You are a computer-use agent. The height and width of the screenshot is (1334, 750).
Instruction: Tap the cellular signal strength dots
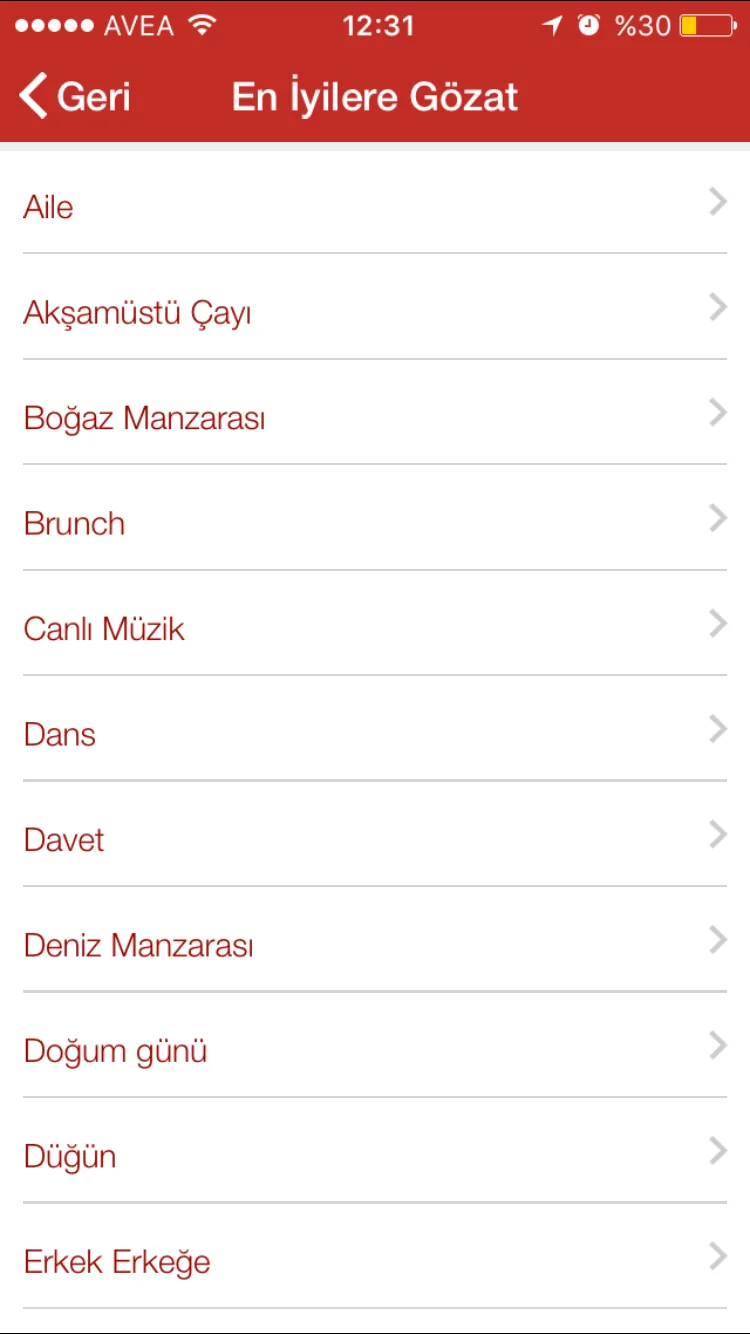point(54,25)
